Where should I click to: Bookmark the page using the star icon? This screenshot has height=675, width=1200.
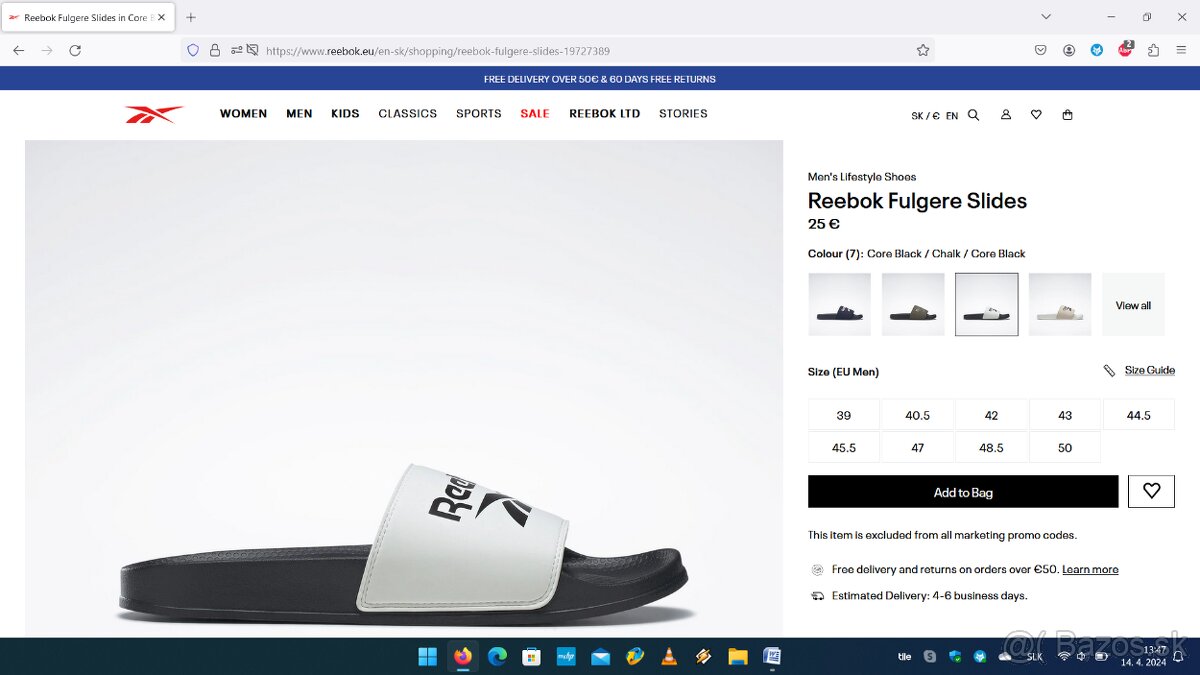(x=923, y=50)
